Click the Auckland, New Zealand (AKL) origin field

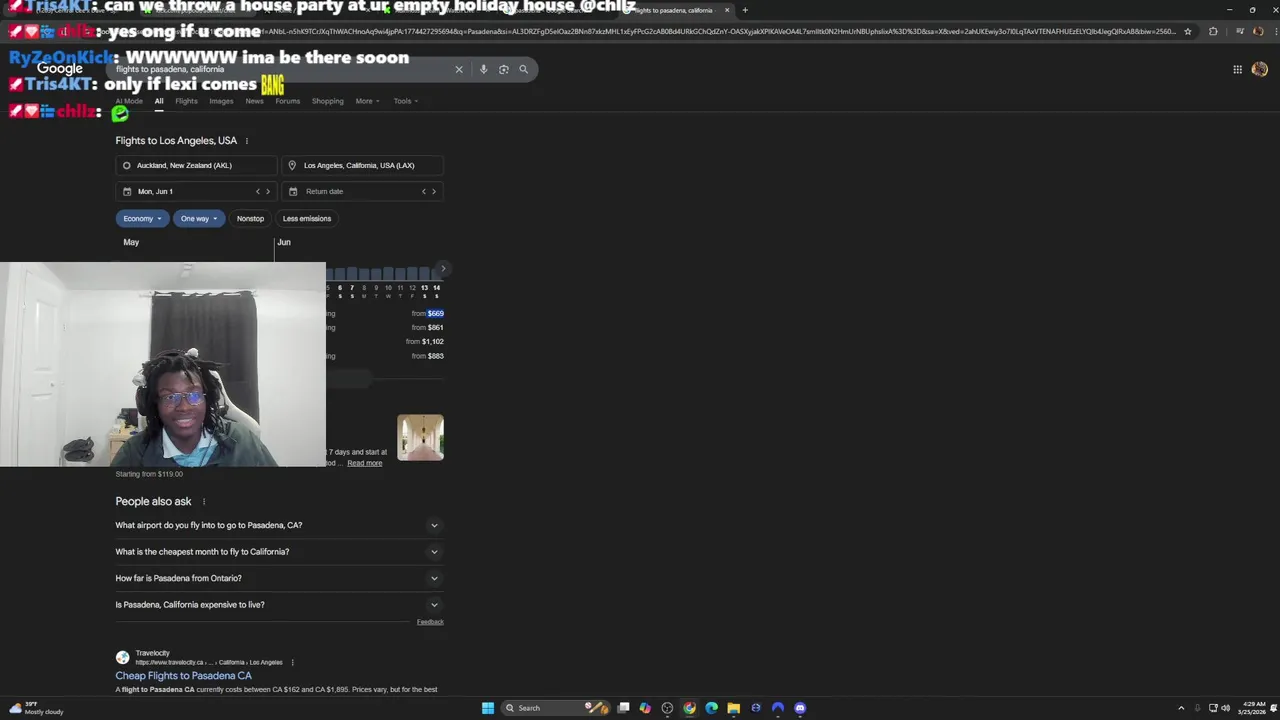[x=196, y=166]
